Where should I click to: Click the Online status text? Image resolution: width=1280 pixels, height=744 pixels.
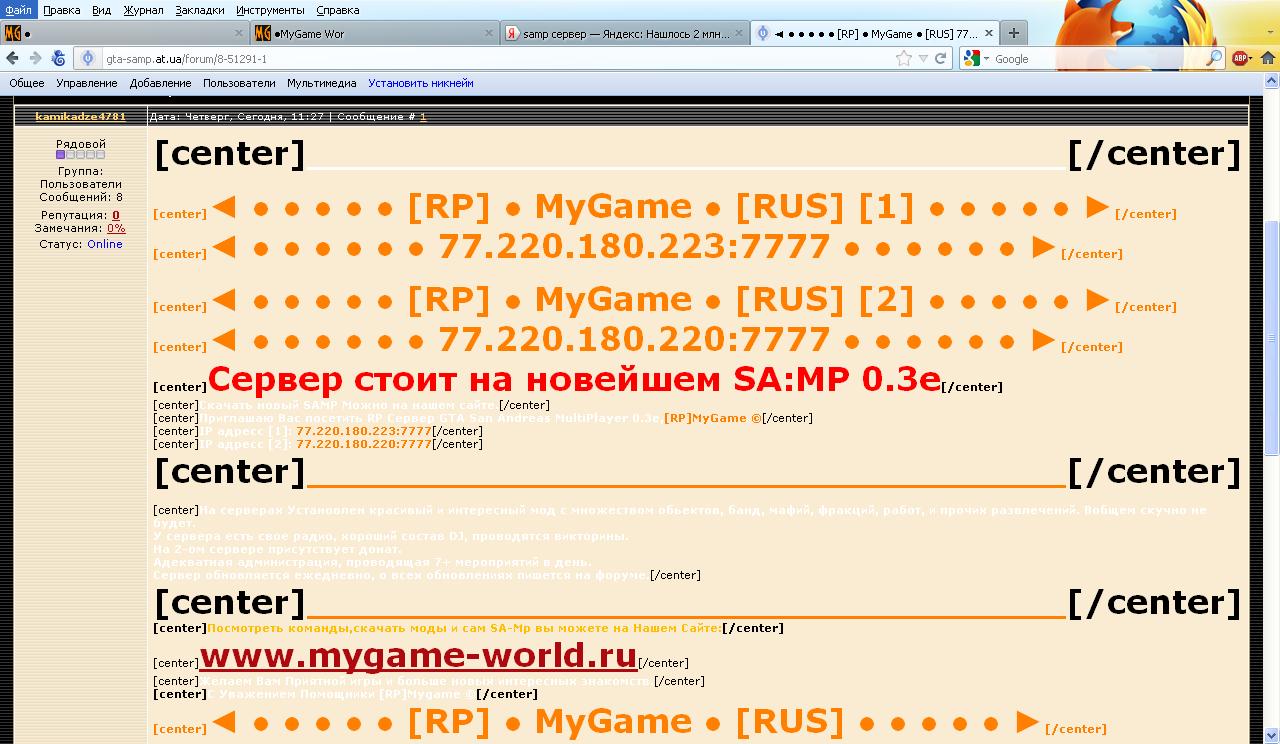[x=105, y=244]
